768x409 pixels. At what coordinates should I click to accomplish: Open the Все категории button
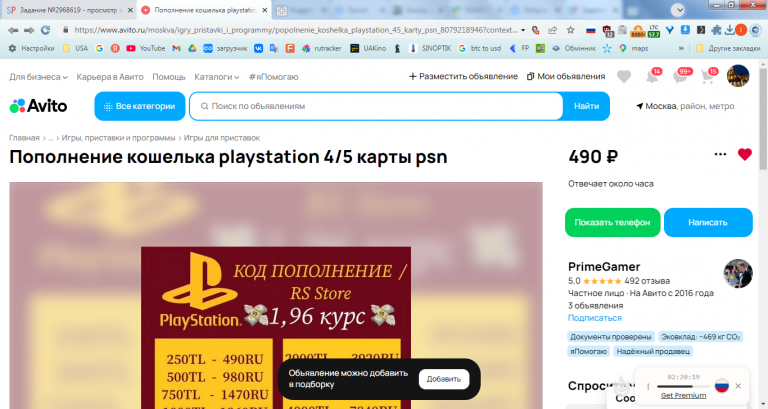click(x=140, y=106)
